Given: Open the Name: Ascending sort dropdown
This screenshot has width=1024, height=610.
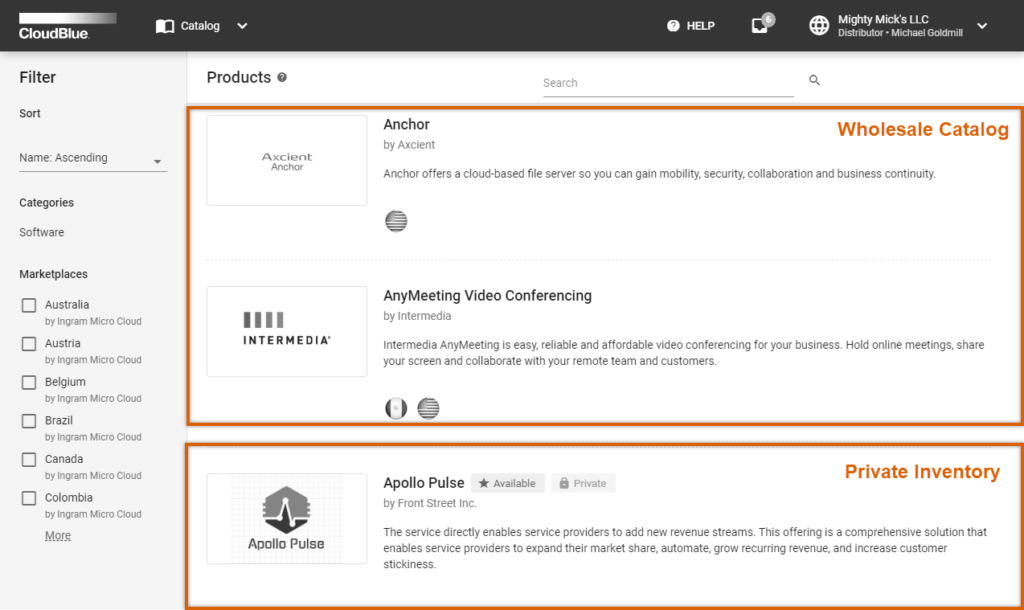Looking at the screenshot, I should [x=92, y=158].
